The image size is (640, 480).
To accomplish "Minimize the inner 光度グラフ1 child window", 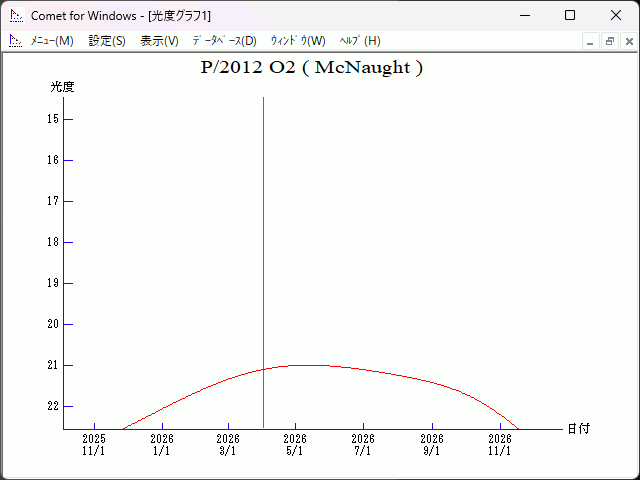I will click(591, 41).
